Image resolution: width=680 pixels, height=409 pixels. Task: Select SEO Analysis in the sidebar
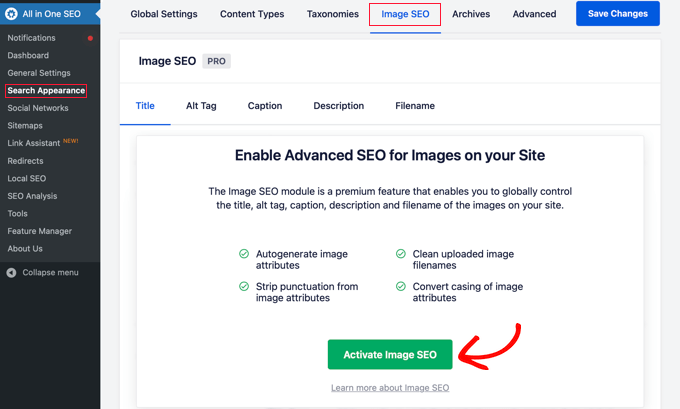click(32, 196)
